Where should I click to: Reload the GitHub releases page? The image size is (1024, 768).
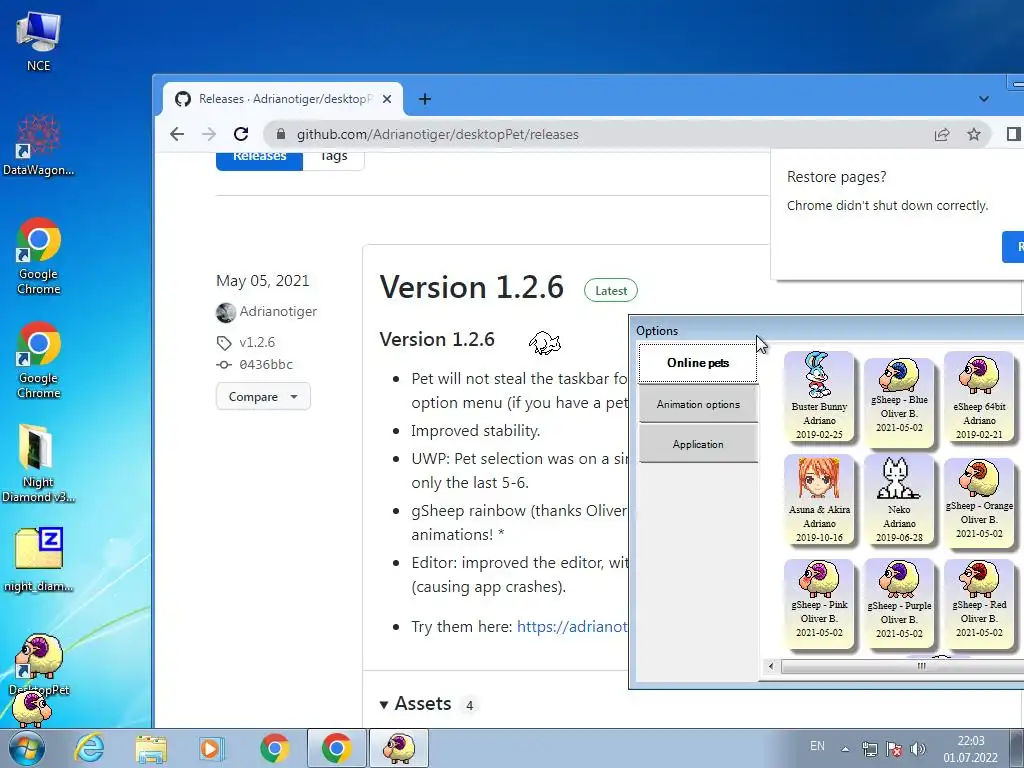(x=241, y=134)
